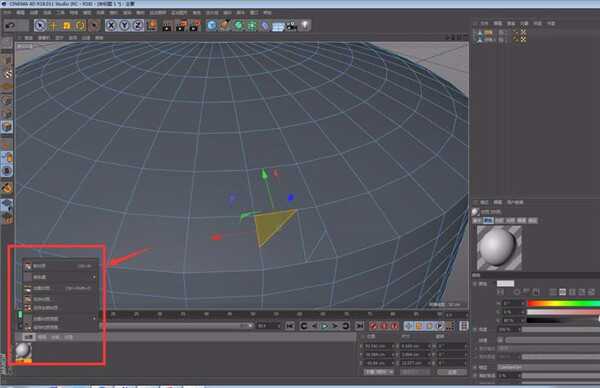Open the purple Bend deformer icon
This screenshot has width=600, height=388.
pos(265,26)
